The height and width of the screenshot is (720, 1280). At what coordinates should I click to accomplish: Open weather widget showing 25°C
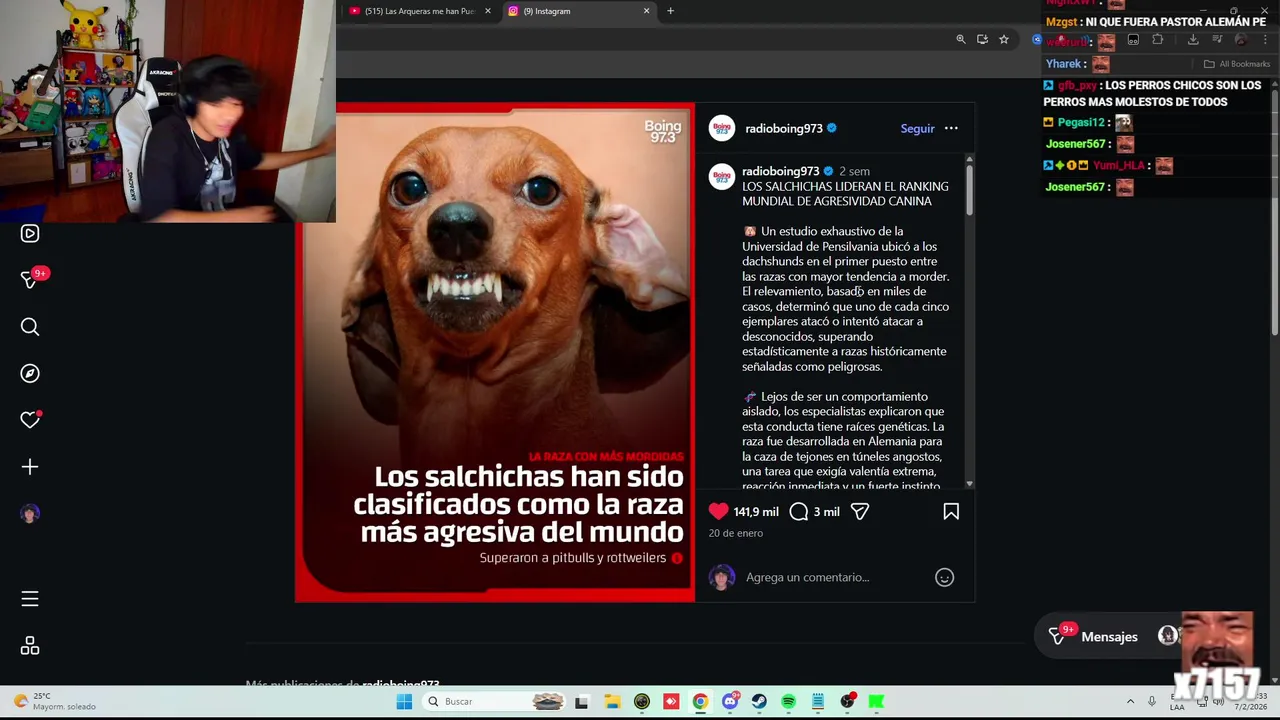(55, 701)
